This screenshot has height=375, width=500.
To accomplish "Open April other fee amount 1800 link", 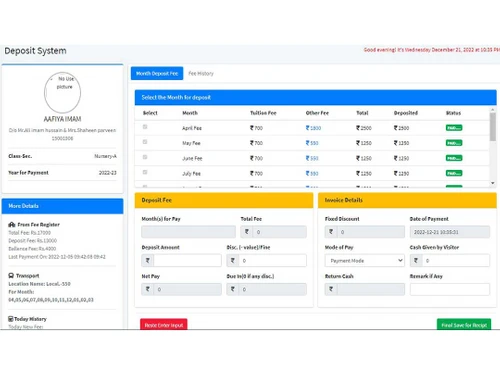I will (x=313, y=128).
